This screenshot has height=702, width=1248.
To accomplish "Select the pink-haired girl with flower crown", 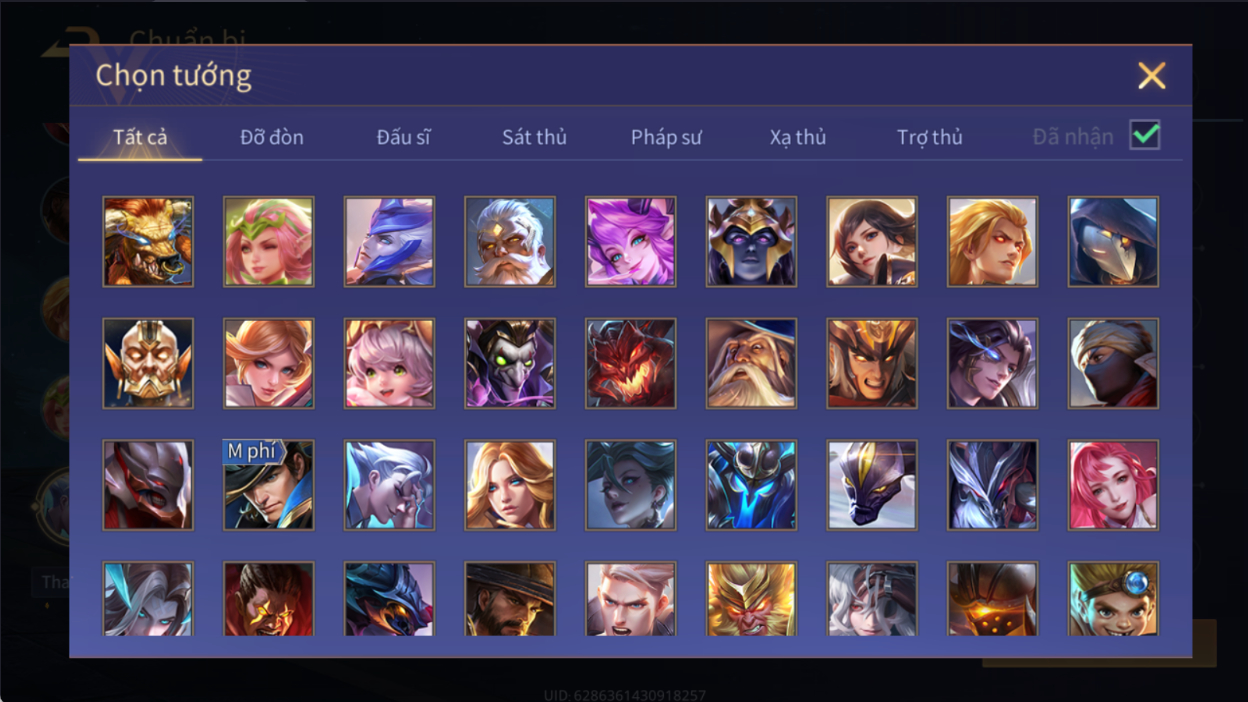I will point(268,242).
